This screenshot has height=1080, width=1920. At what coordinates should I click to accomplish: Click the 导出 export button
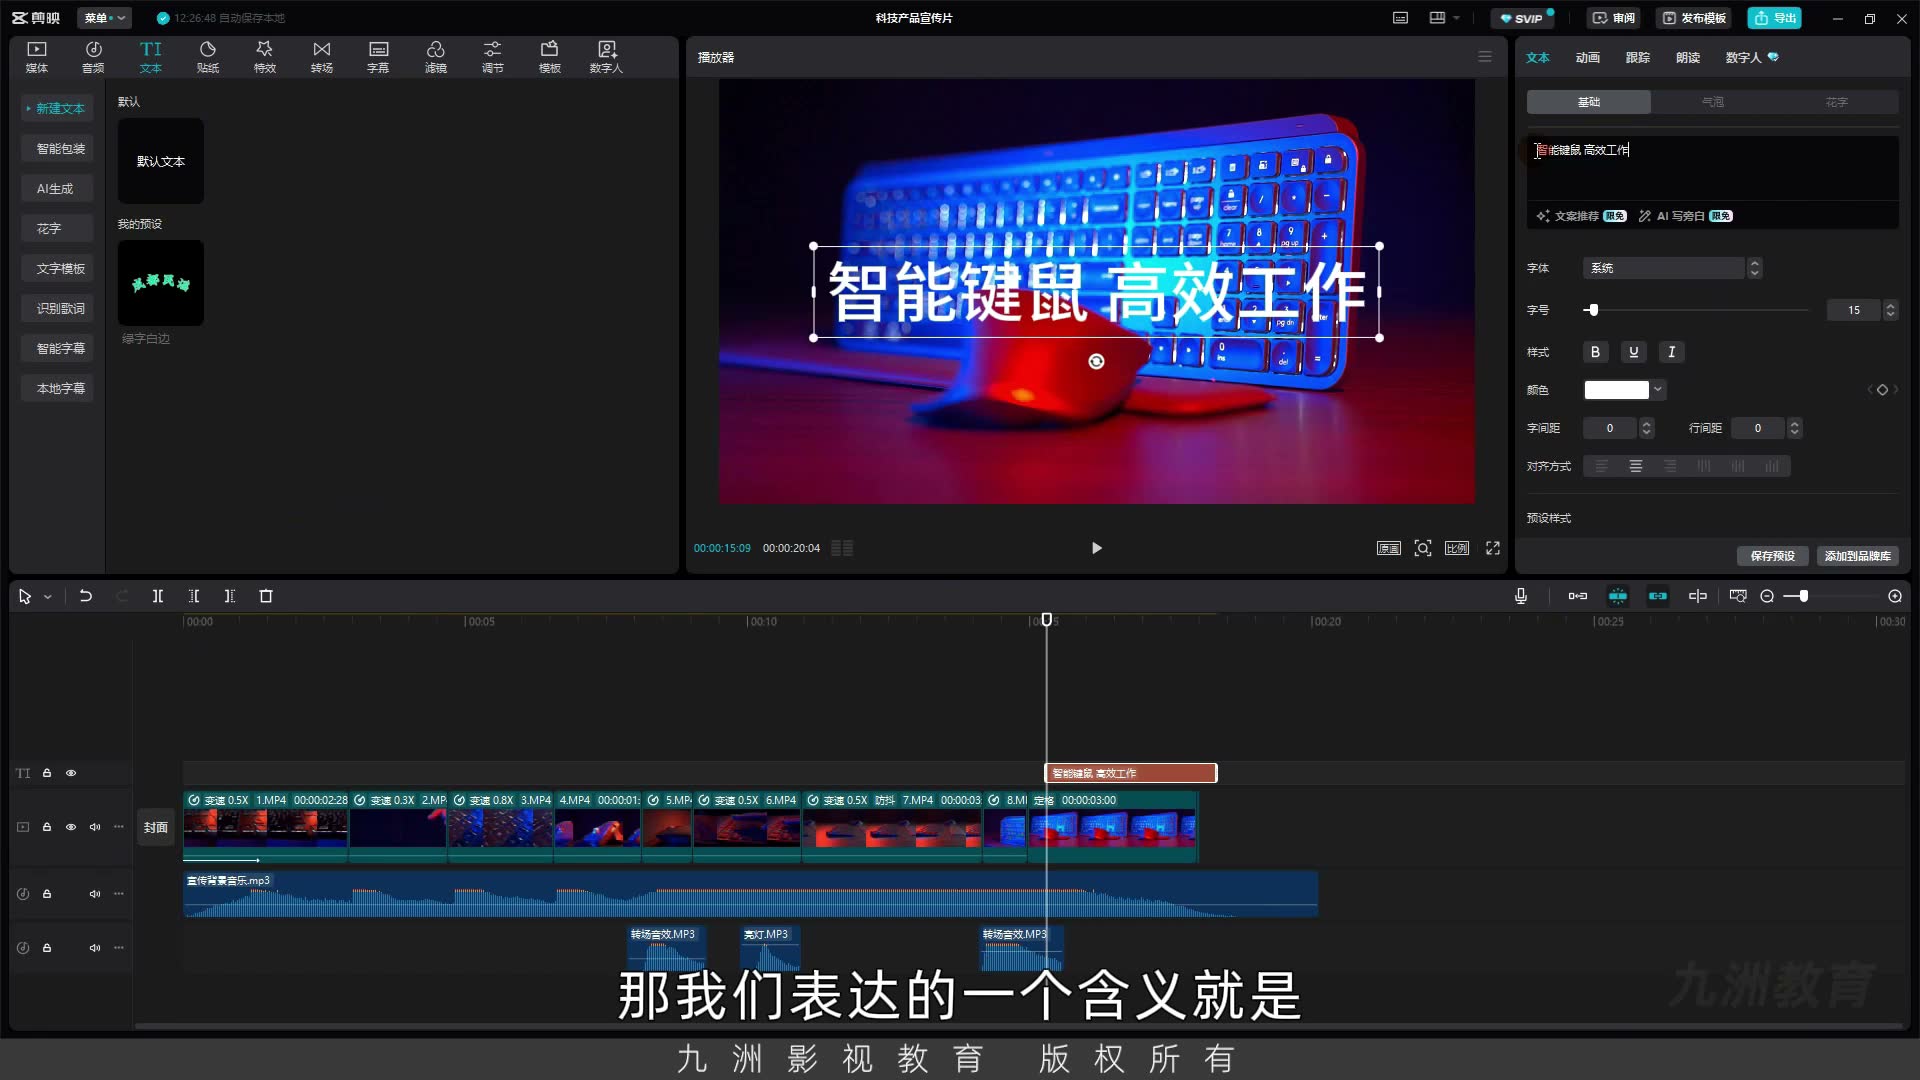click(x=1775, y=18)
